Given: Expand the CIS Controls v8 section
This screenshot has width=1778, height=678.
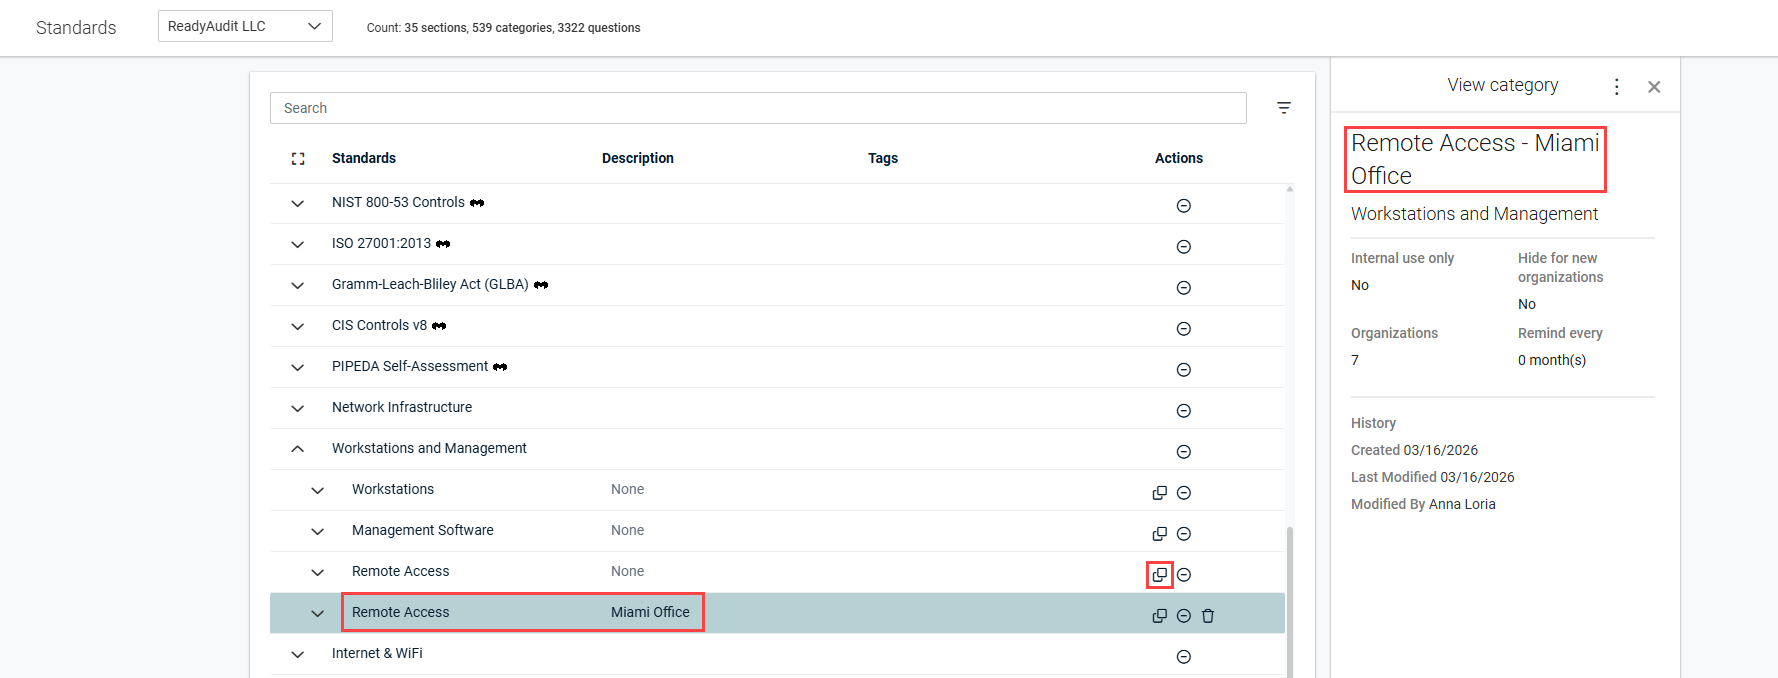Looking at the screenshot, I should 298,326.
